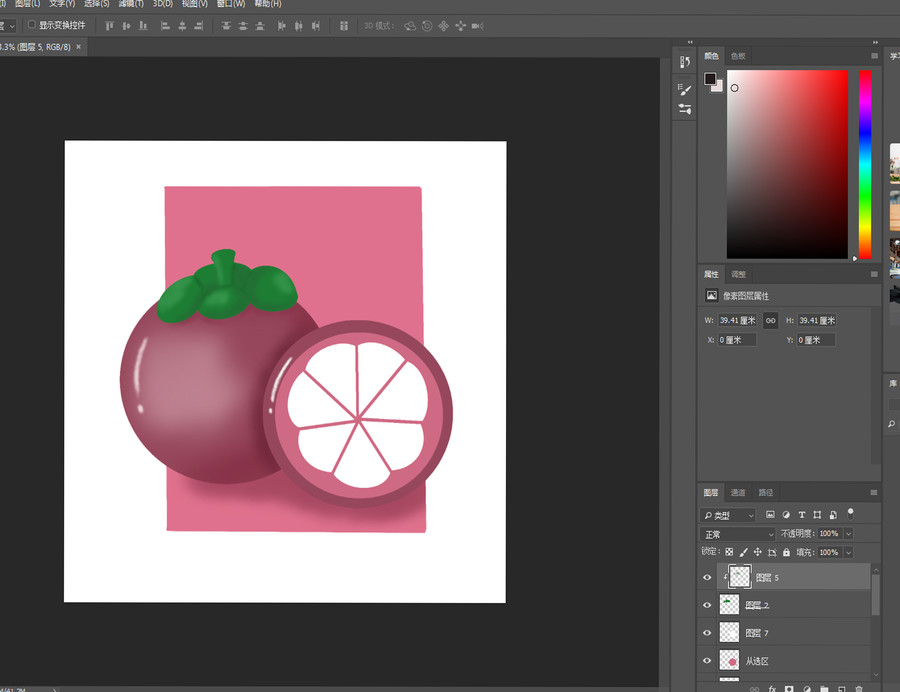Click the align right edges icon
Viewport: 900px width, 692px height.
point(199,26)
